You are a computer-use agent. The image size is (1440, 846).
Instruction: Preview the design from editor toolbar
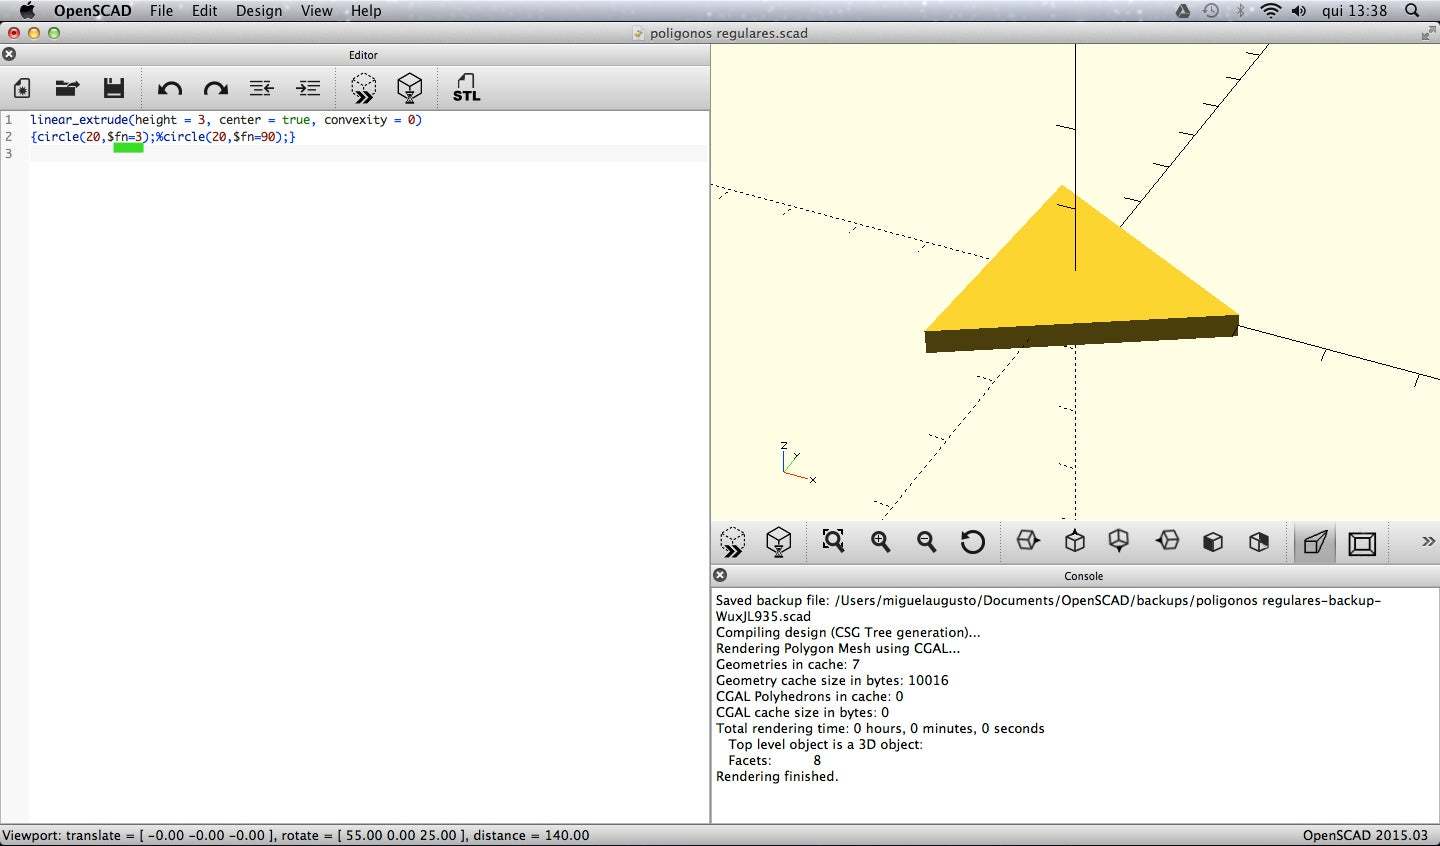[363, 88]
